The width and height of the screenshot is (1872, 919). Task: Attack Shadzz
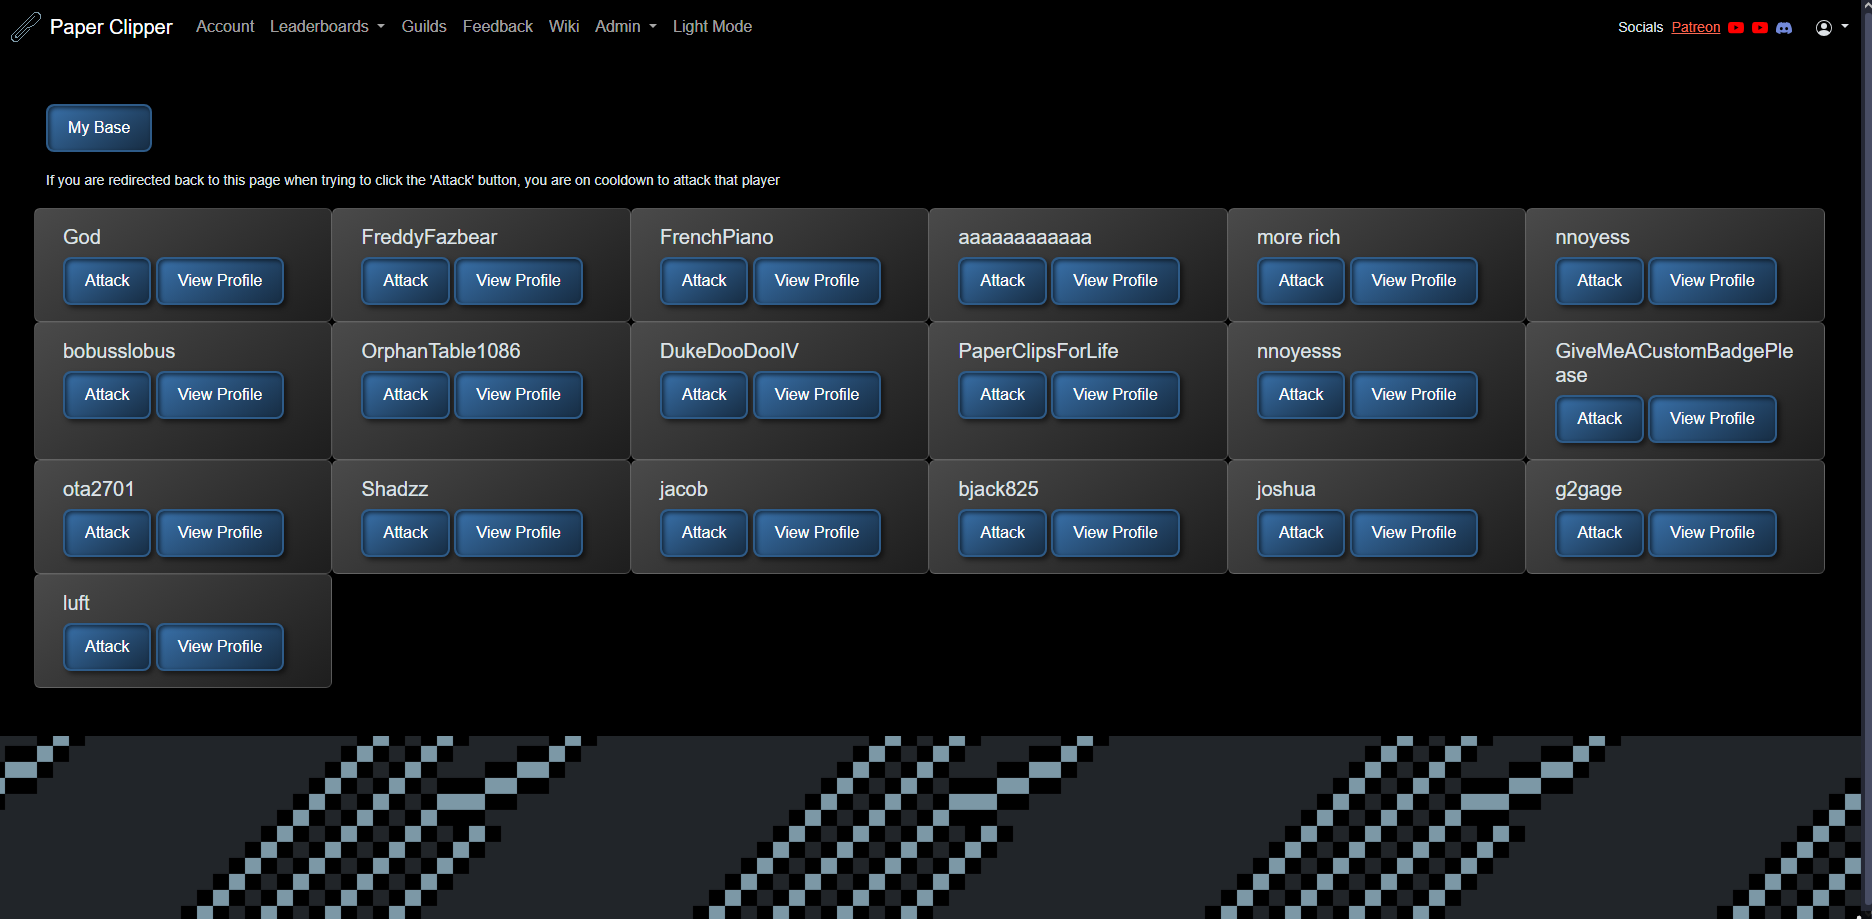406,533
